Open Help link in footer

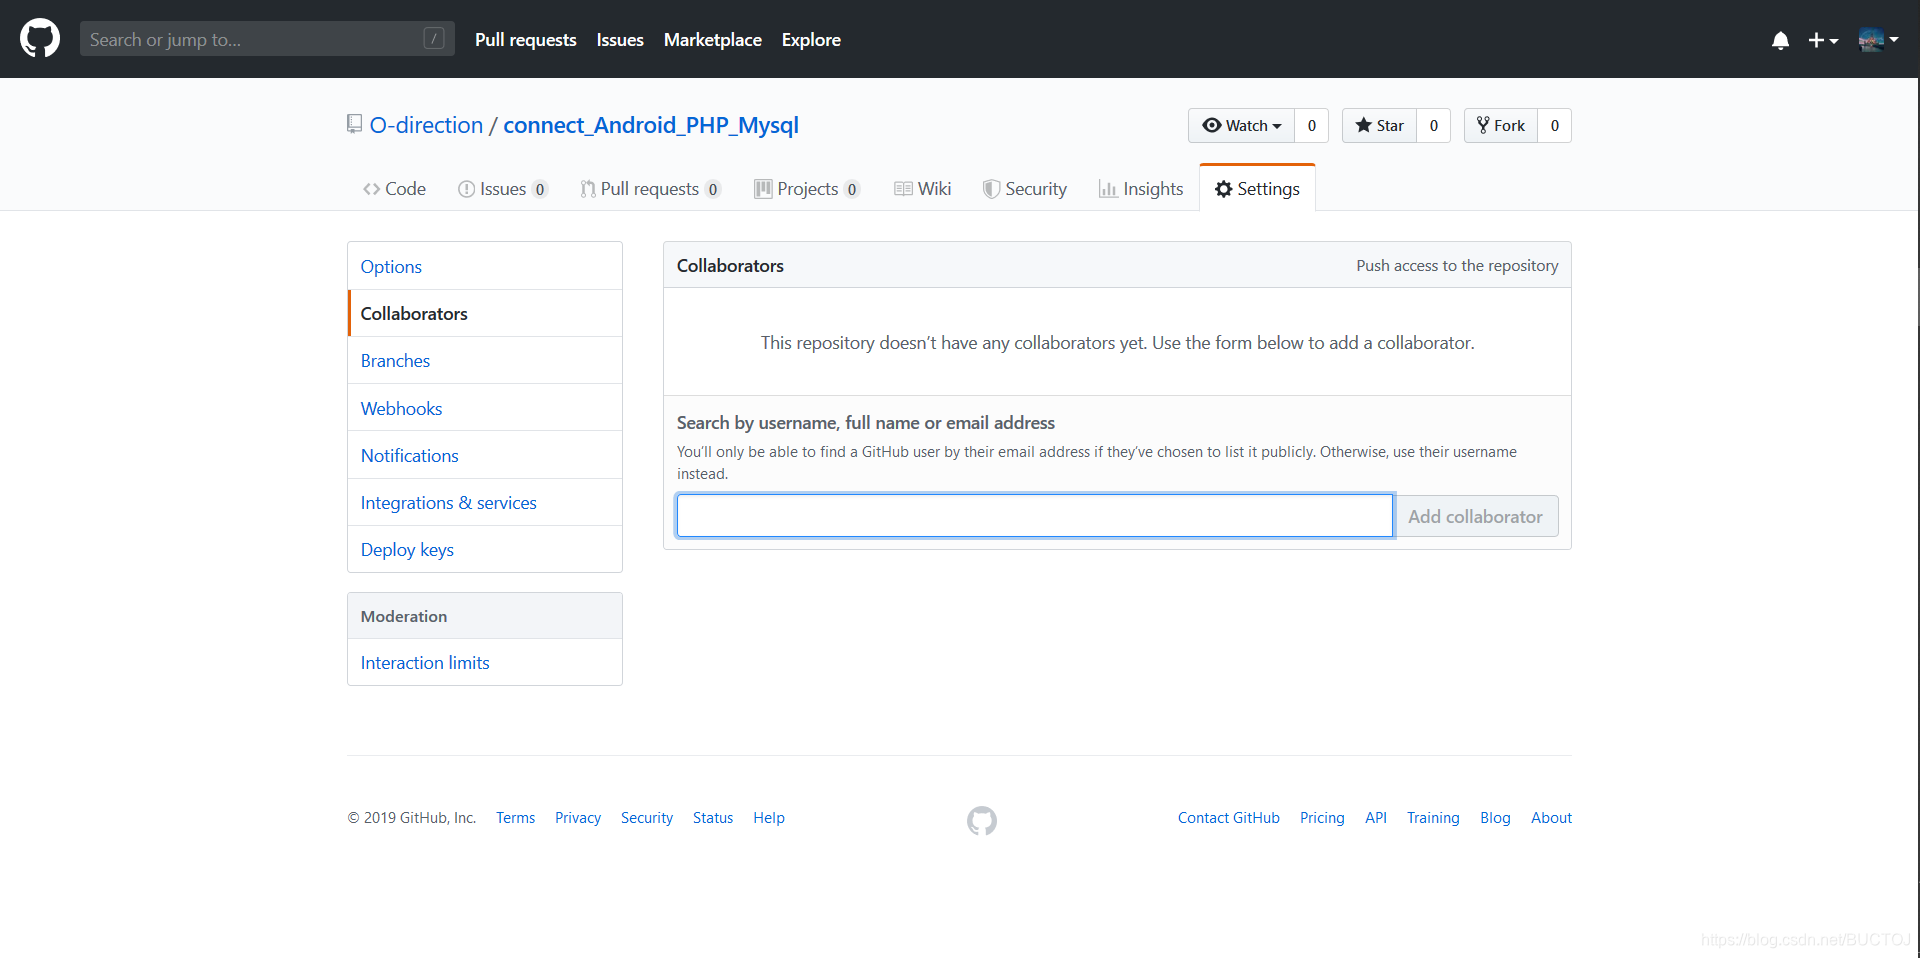tap(769, 818)
